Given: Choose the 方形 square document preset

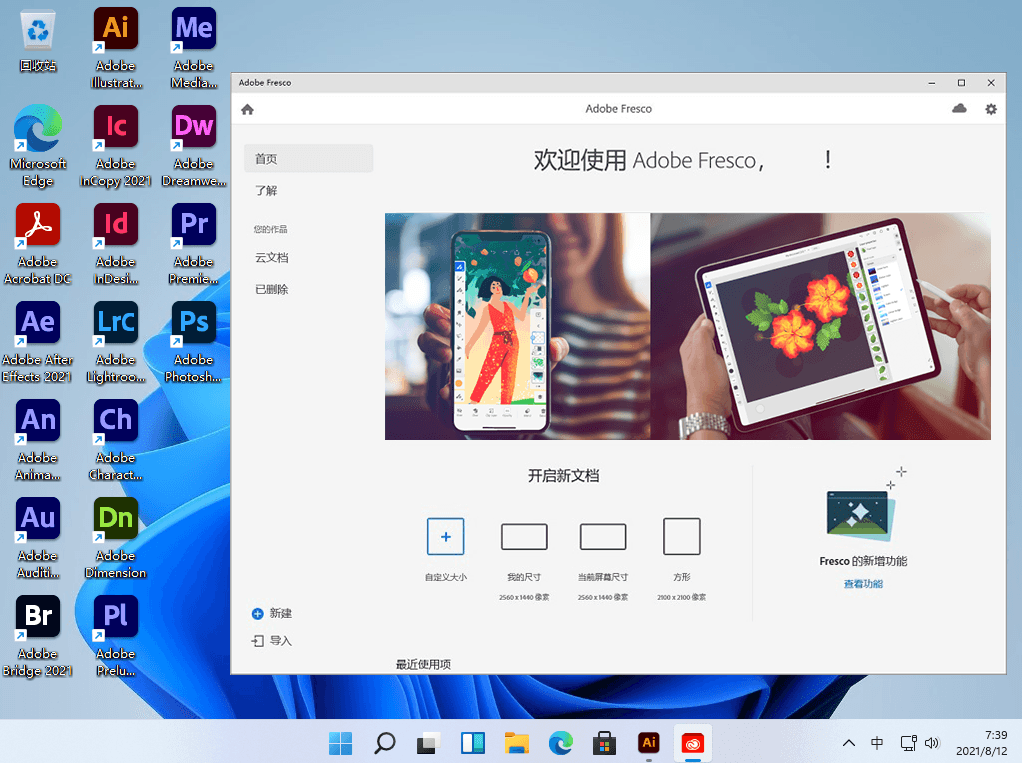Looking at the screenshot, I should pos(682,536).
